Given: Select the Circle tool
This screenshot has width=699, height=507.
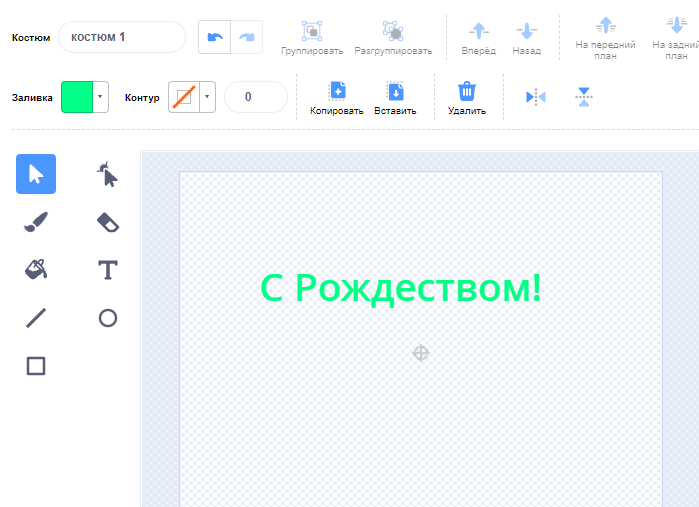Looking at the screenshot, I should pos(108,318).
